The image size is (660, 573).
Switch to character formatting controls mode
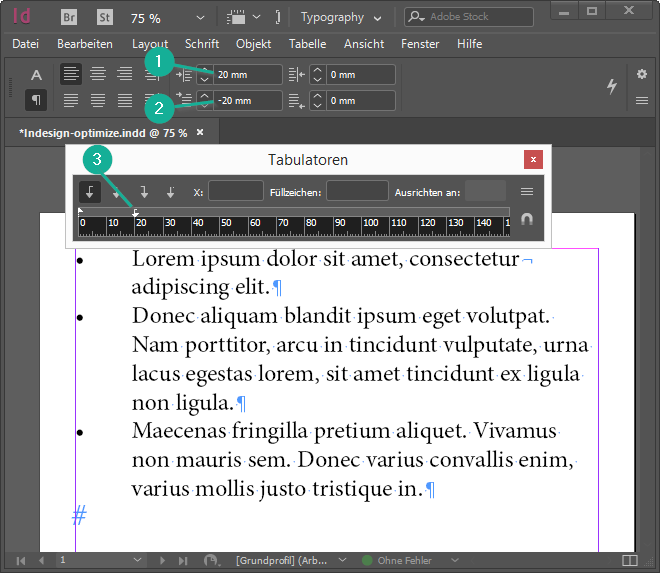(x=36, y=75)
